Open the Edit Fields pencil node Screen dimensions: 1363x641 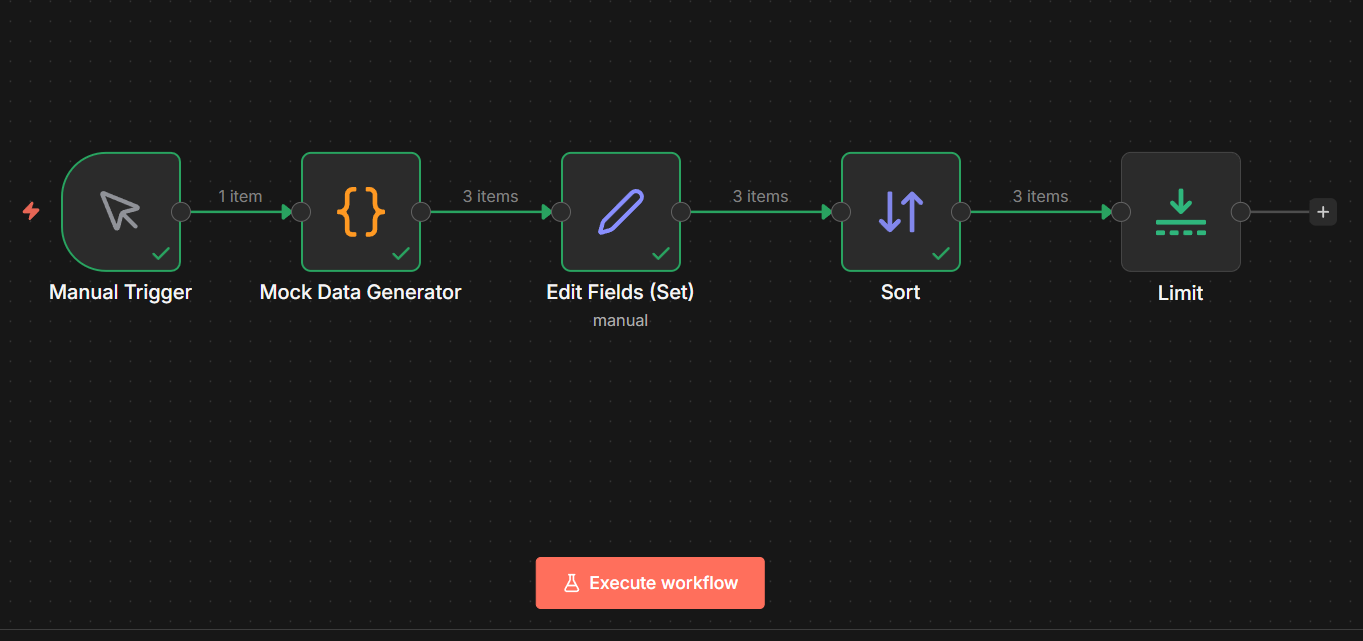pos(621,211)
